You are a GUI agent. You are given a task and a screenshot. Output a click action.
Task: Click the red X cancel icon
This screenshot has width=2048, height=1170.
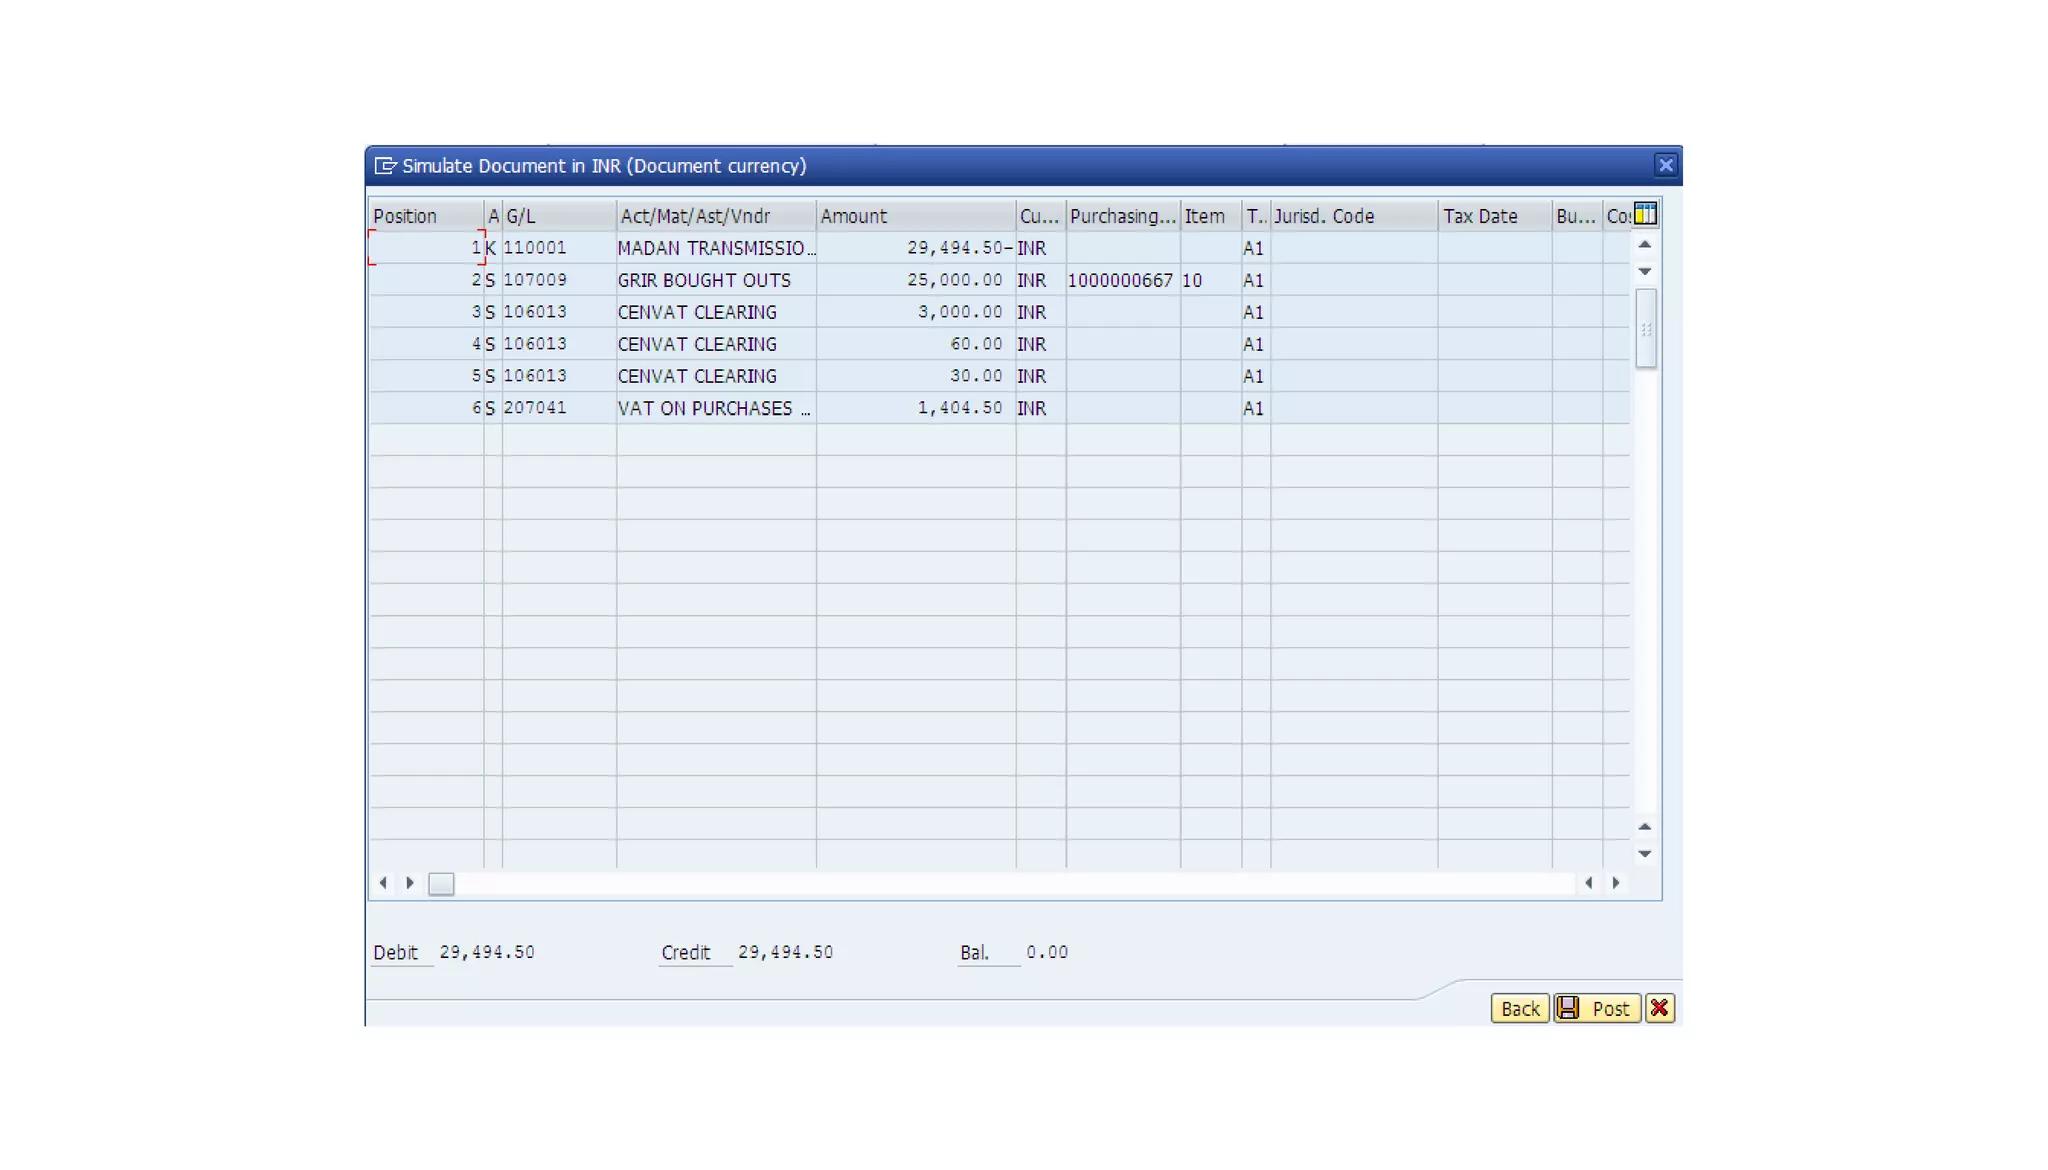pyautogui.click(x=1659, y=1008)
